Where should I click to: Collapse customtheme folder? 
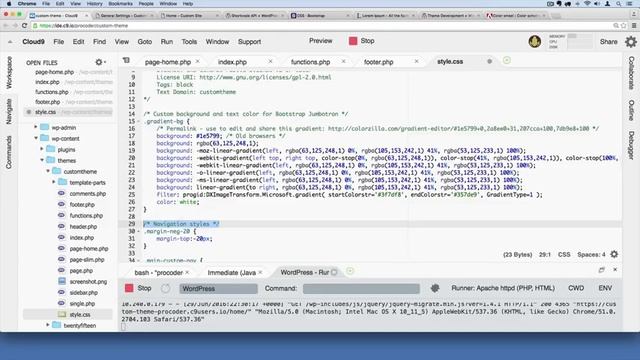[x=48, y=171]
